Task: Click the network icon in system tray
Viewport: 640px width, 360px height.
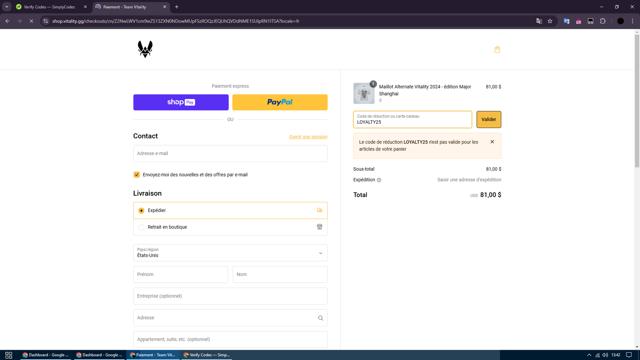Action: click(598, 355)
